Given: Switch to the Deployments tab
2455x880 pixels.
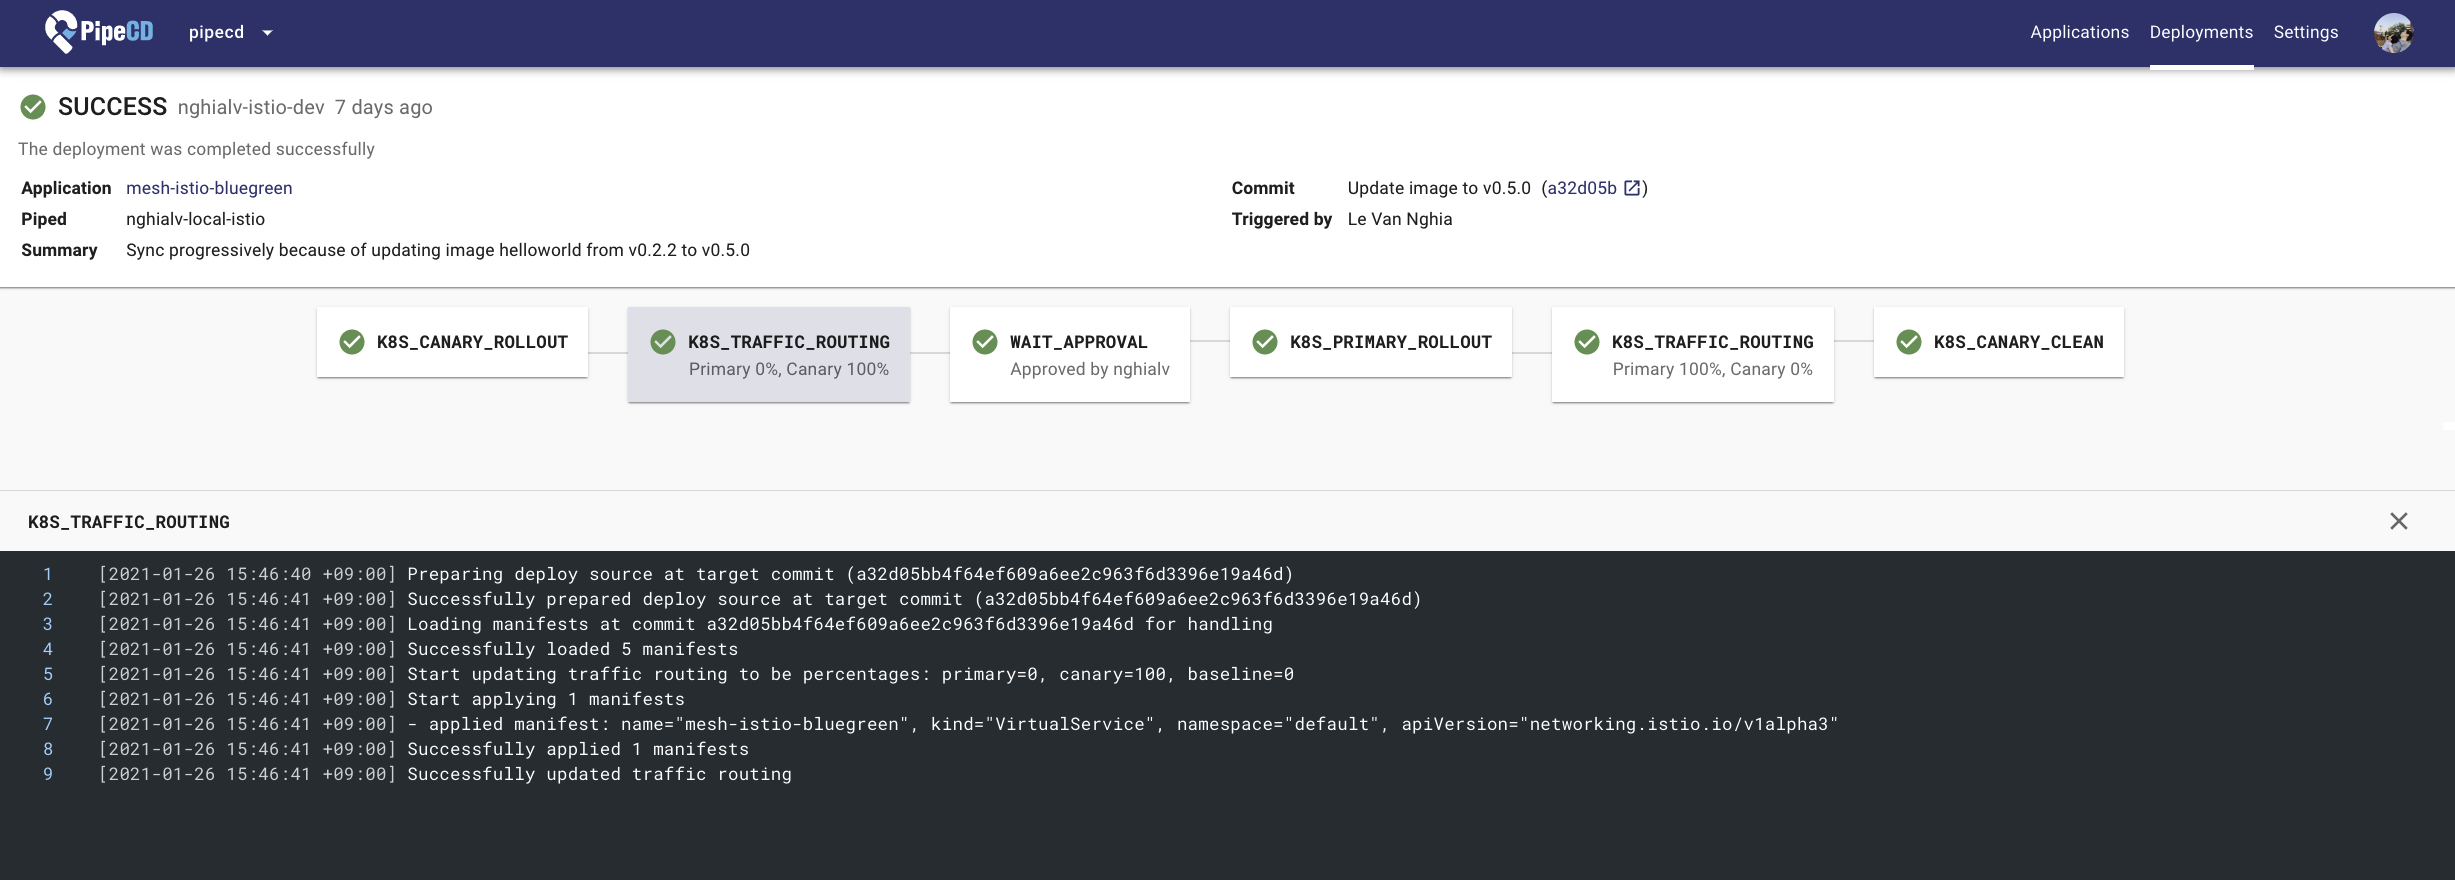Looking at the screenshot, I should [x=2201, y=32].
